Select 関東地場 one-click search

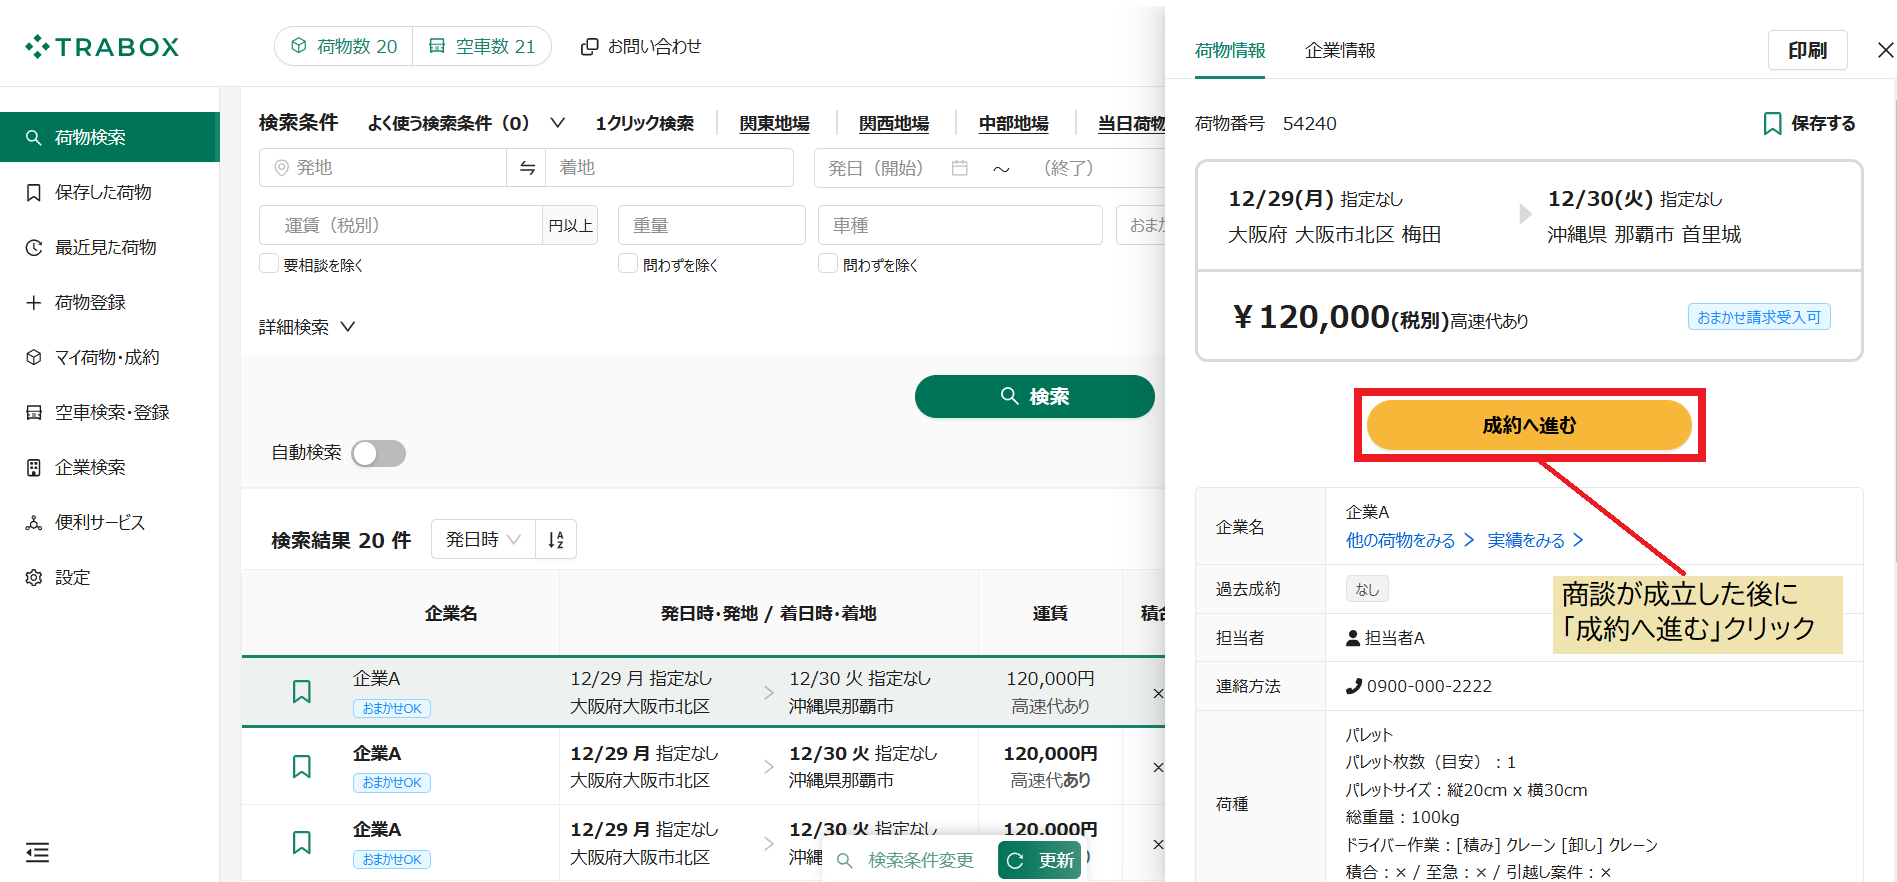pos(774,123)
